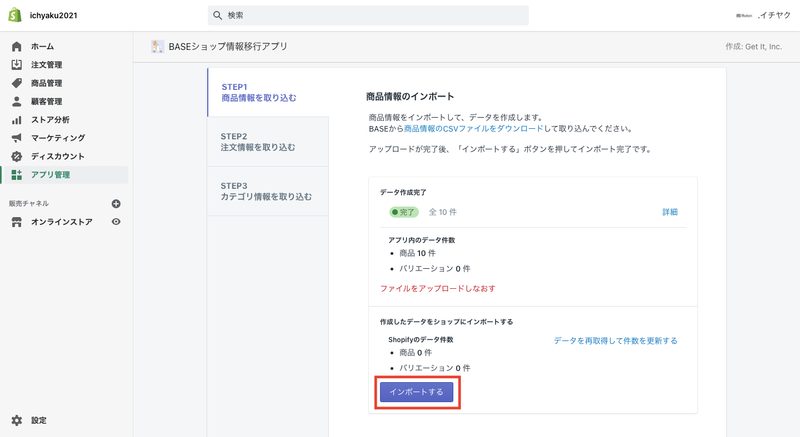The height and width of the screenshot is (437, 800).
Task: Click the discount badge icon
Action: coord(16,157)
